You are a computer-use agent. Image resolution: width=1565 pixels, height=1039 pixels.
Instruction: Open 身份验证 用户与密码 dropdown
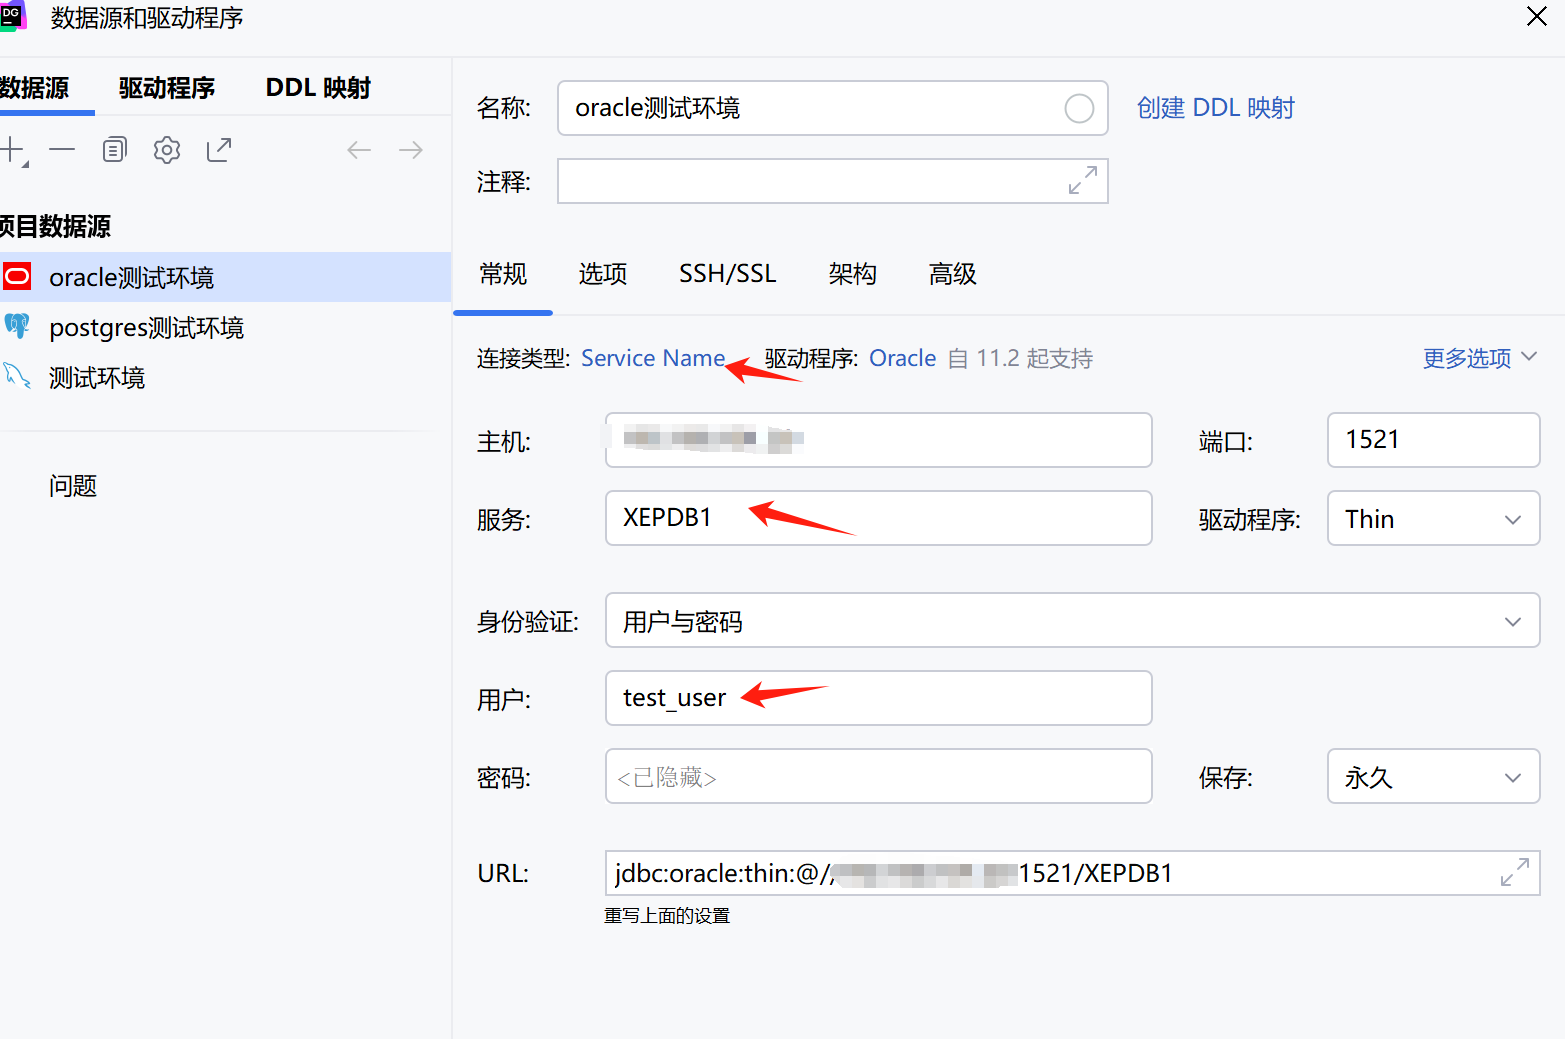pyautogui.click(x=1073, y=620)
